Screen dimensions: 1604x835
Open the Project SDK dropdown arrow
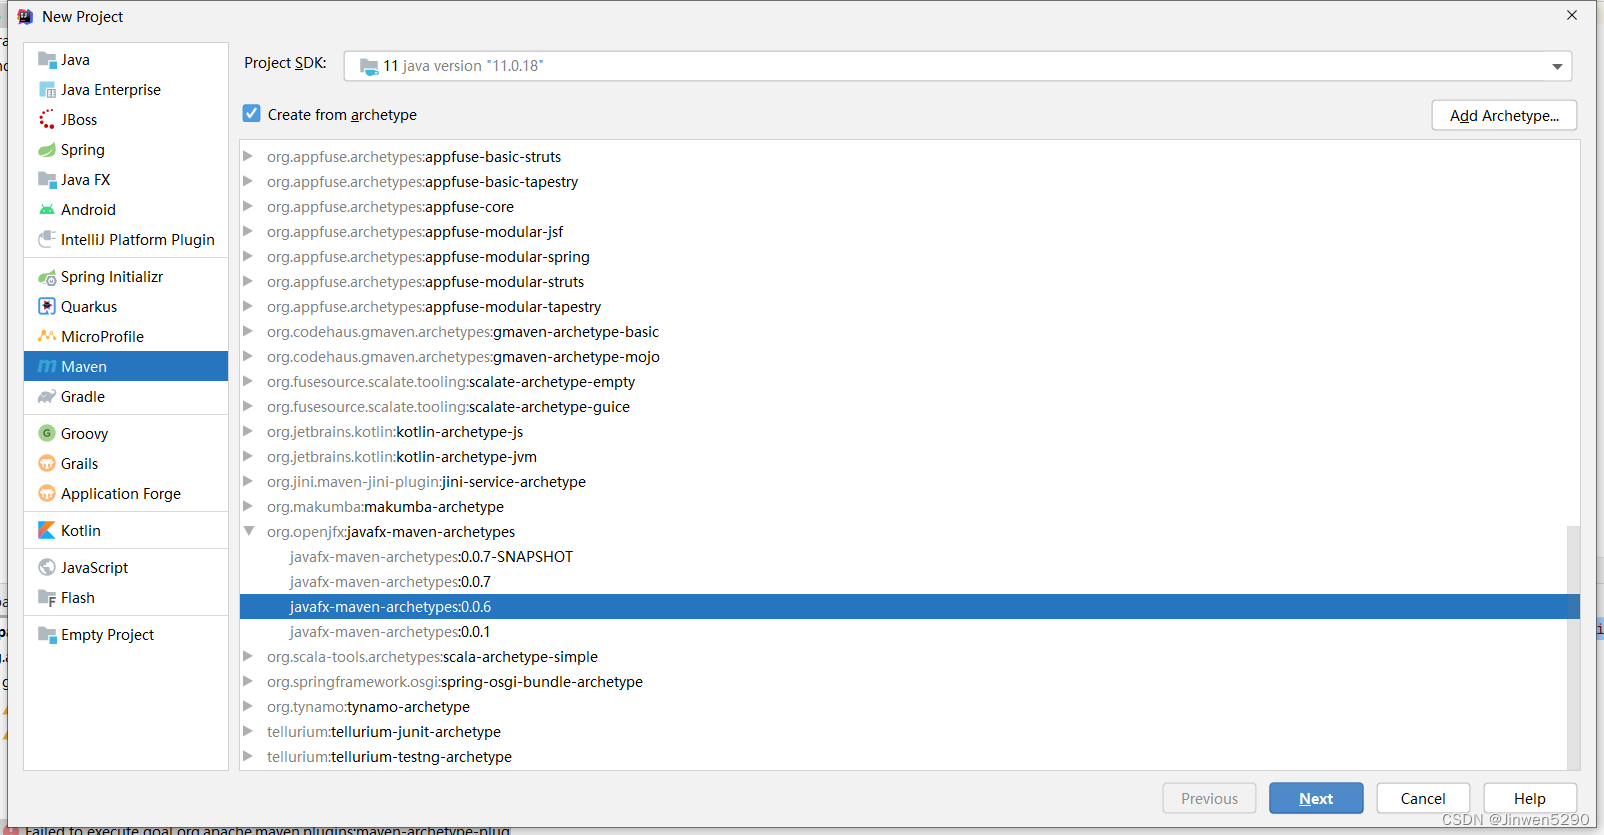pos(1557,66)
